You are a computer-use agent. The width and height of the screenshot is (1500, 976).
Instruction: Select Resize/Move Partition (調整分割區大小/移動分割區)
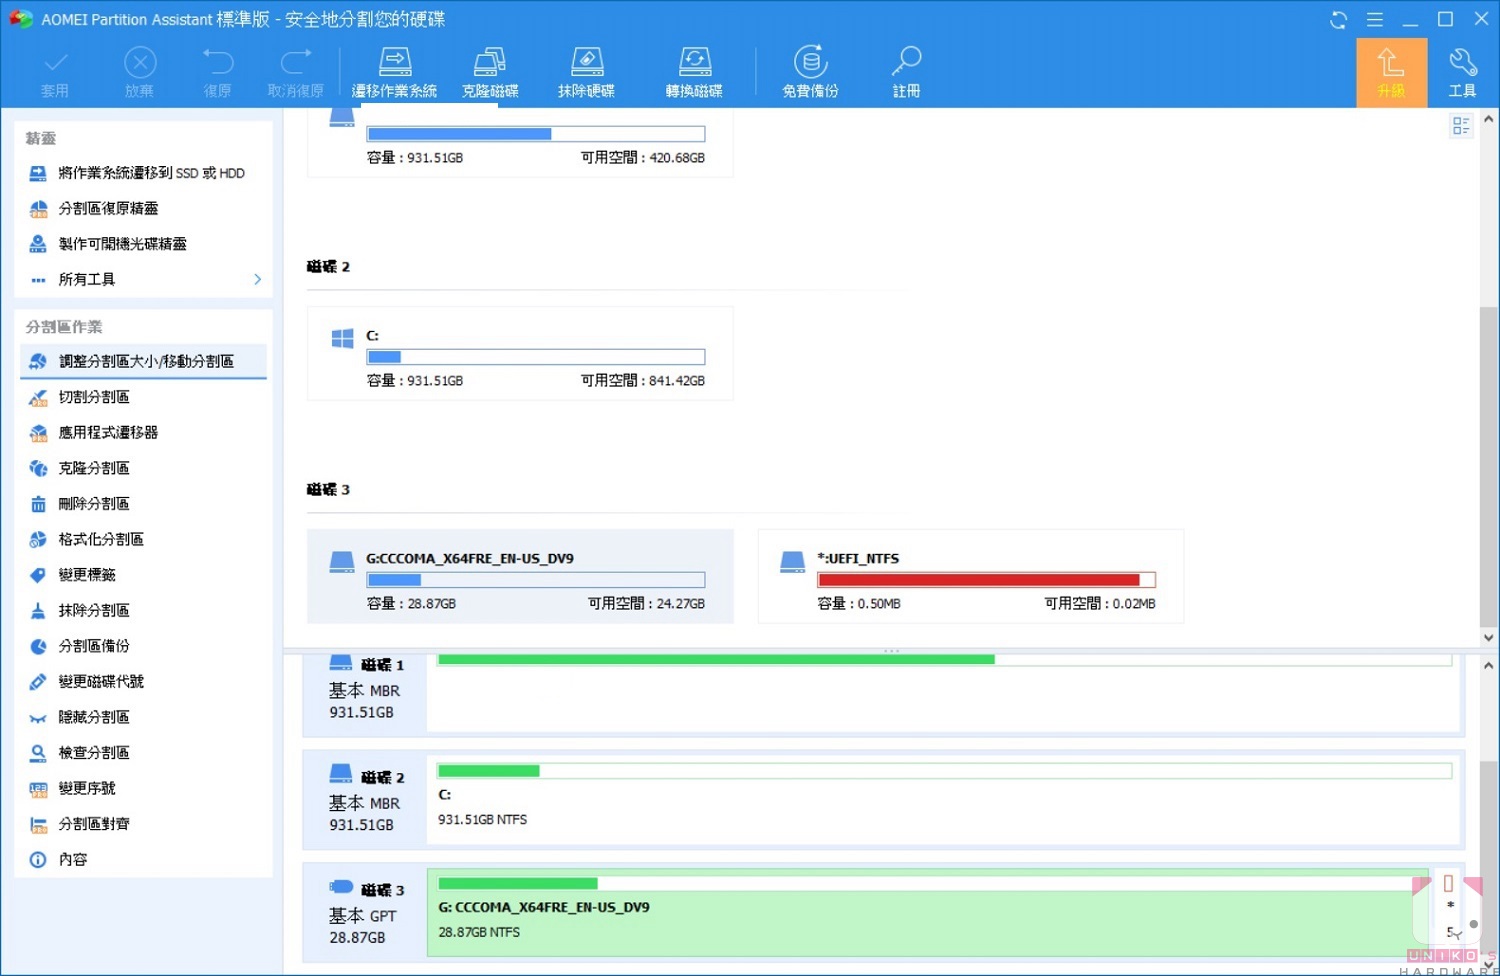(x=144, y=362)
